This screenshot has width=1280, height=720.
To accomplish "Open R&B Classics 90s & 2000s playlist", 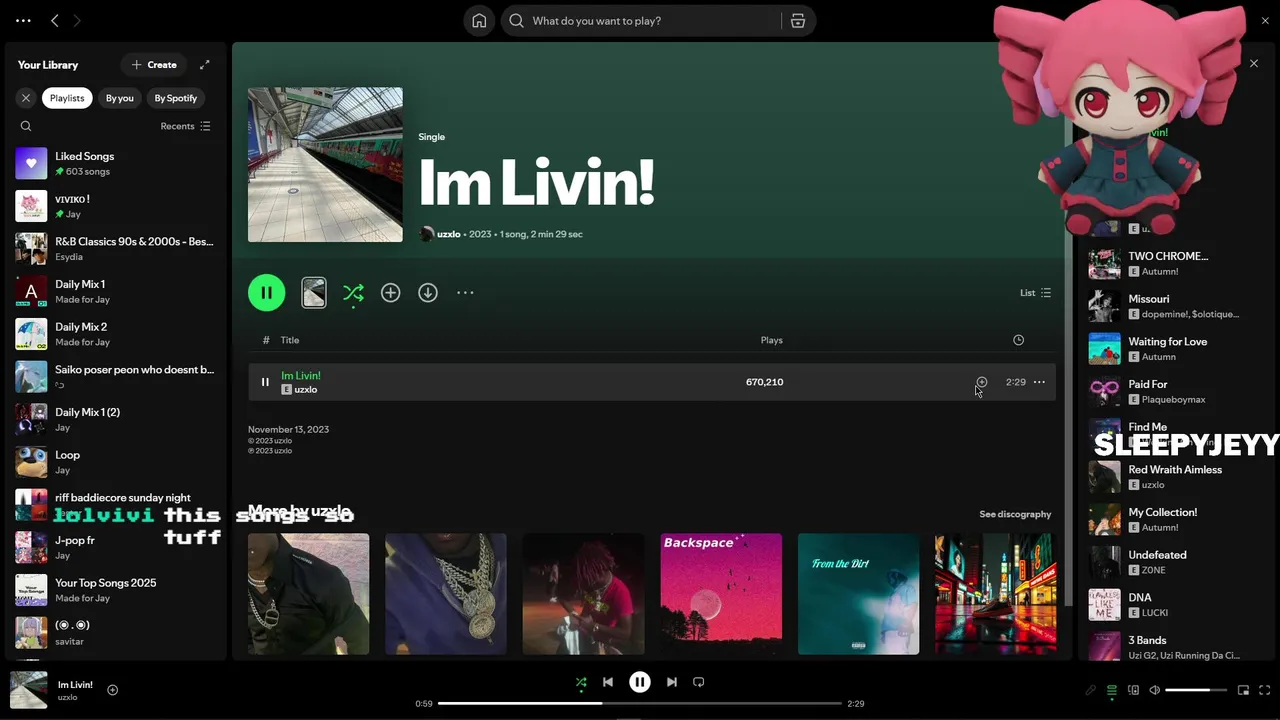I will point(117,248).
